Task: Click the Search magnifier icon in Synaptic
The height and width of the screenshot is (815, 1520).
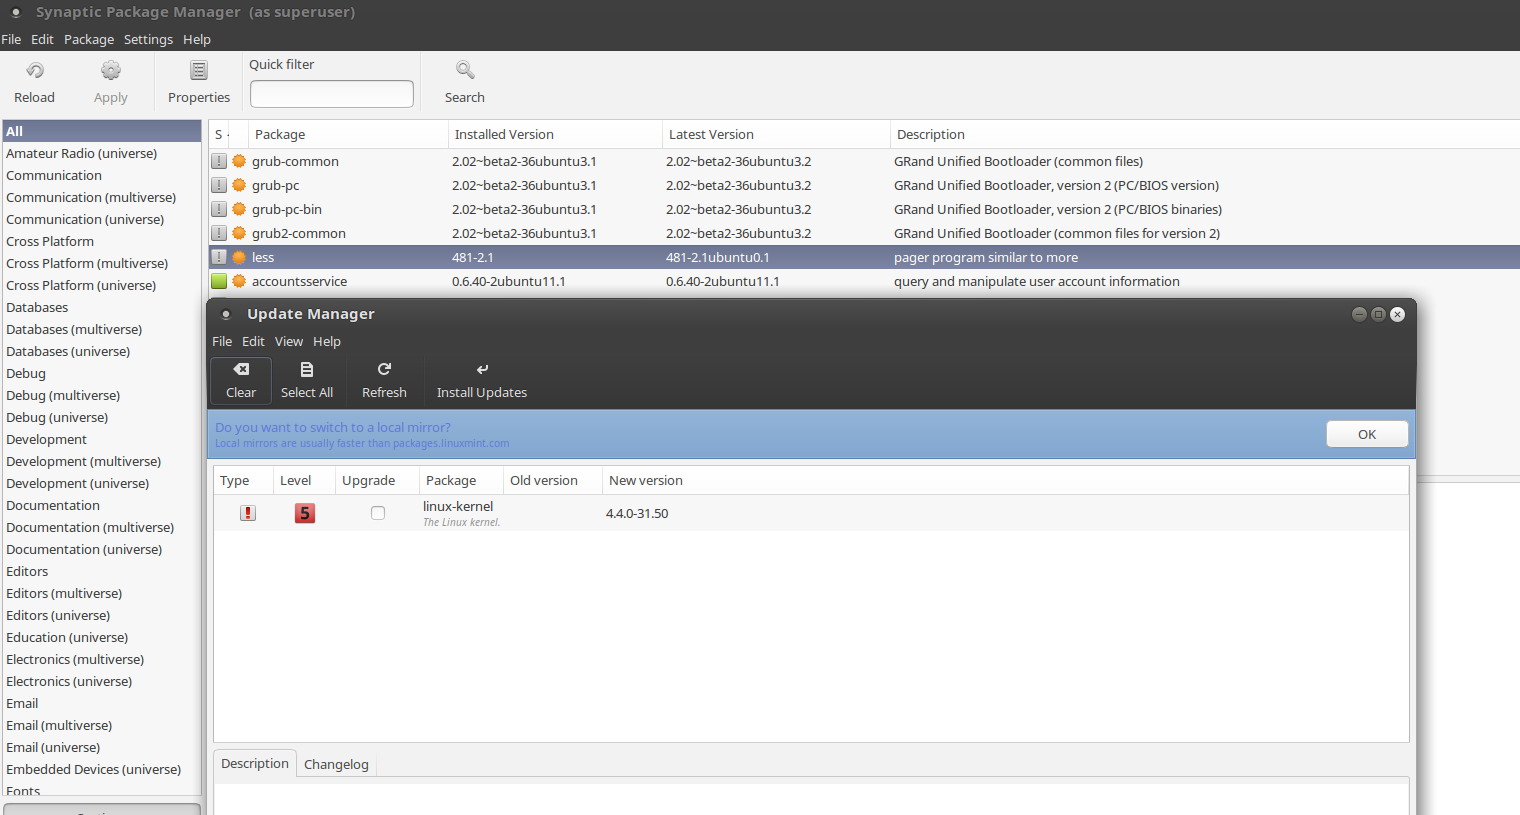Action: pyautogui.click(x=465, y=70)
